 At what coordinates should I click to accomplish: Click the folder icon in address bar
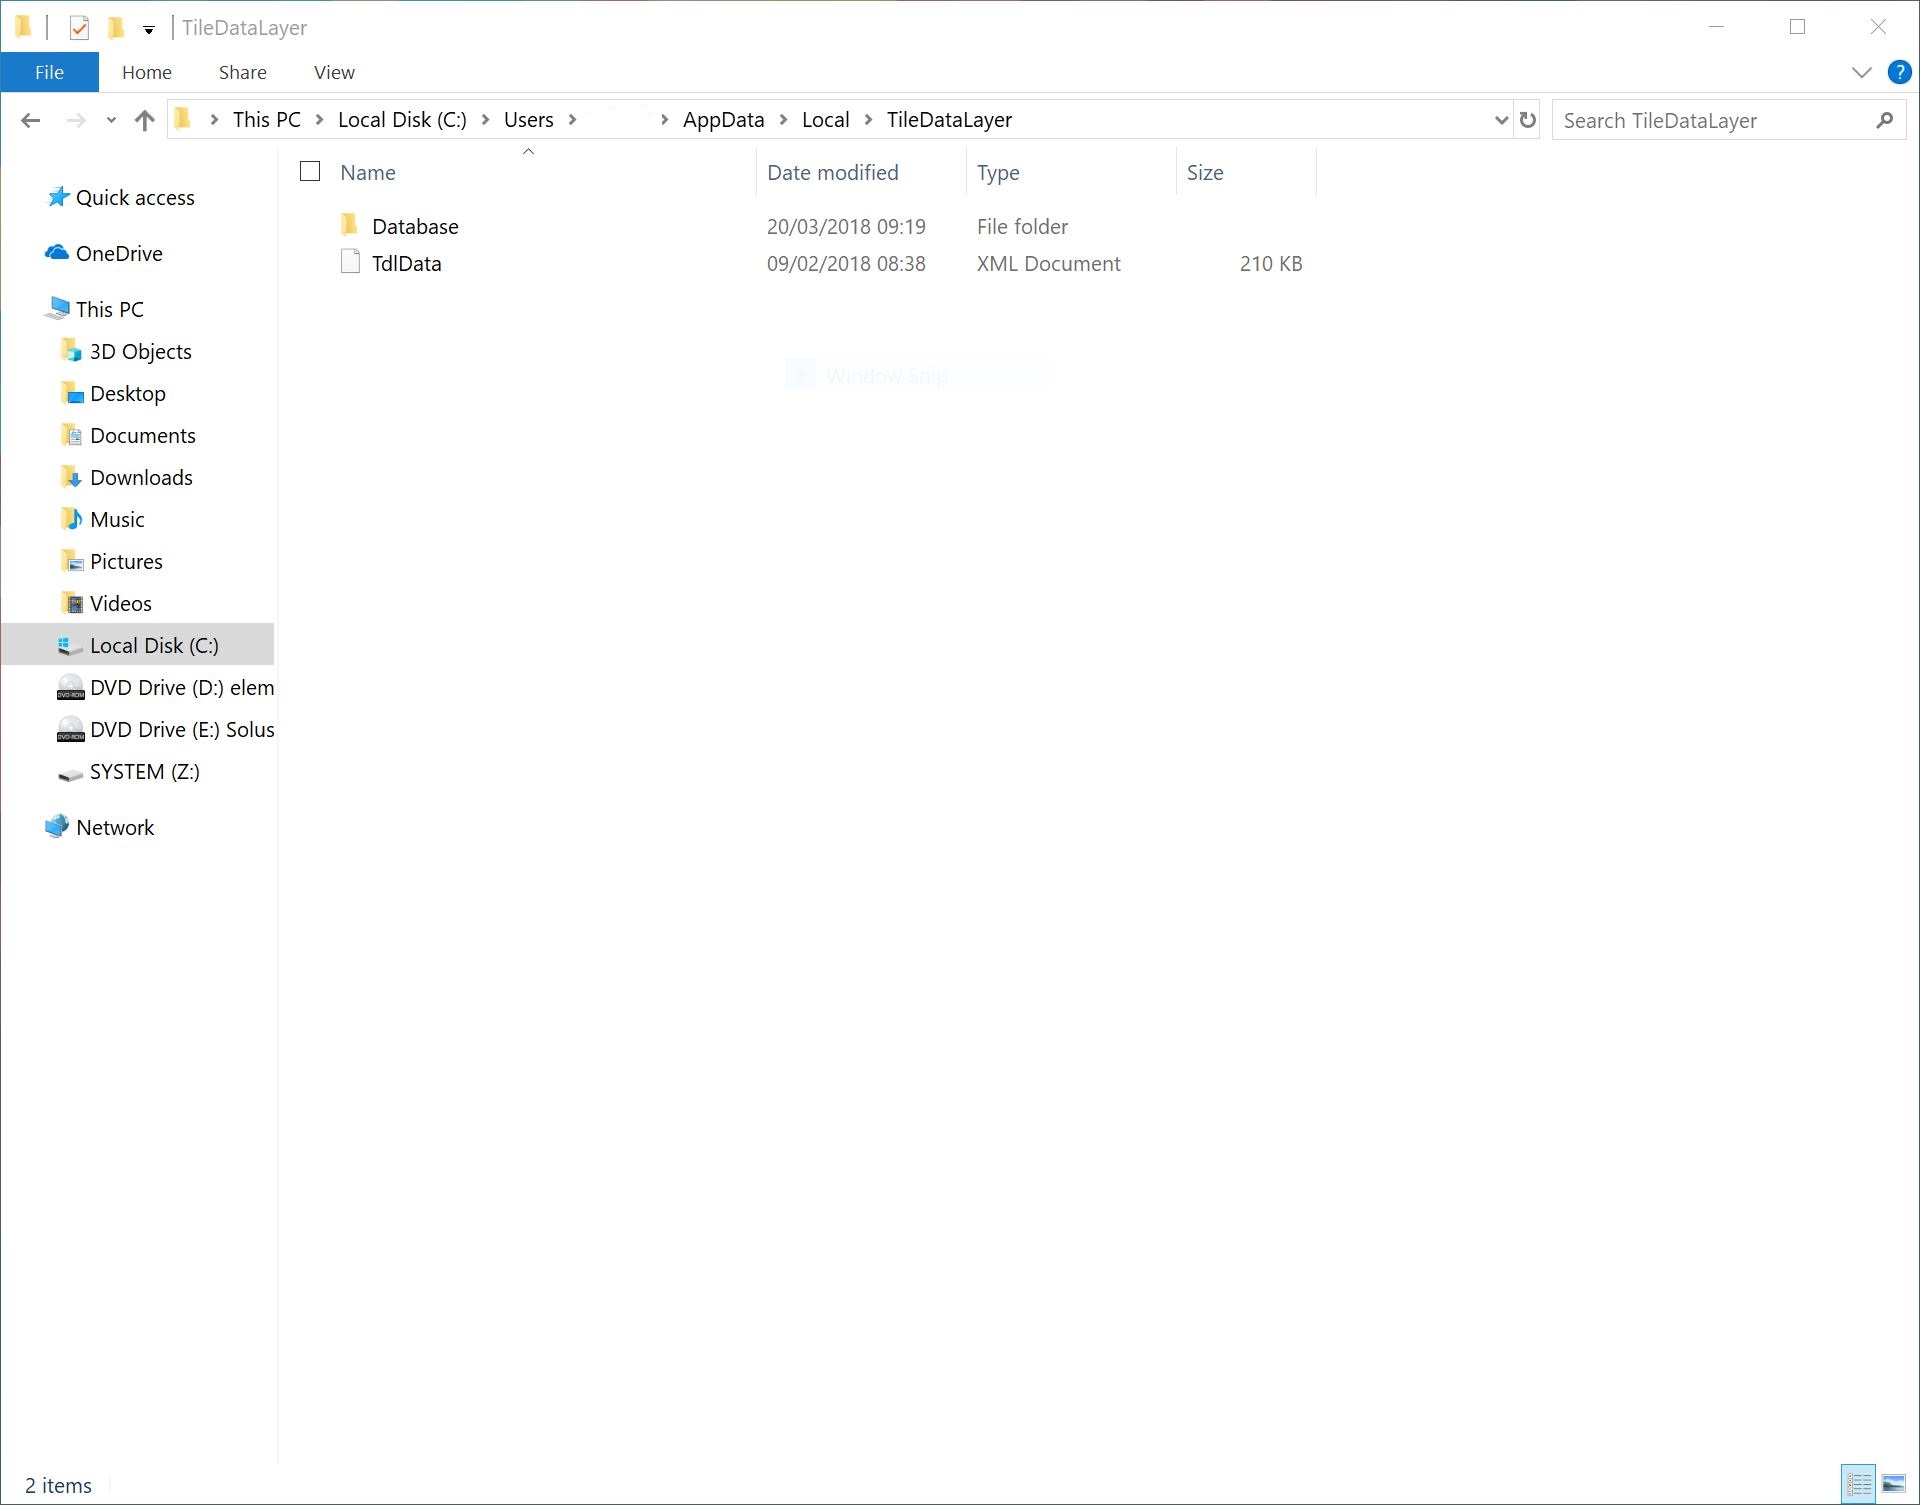tap(183, 120)
